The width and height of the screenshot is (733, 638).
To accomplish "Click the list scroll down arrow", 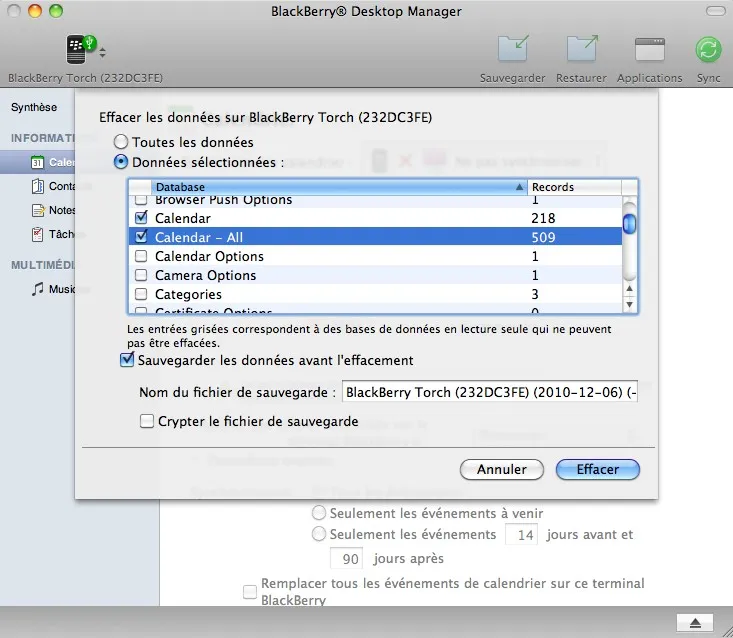I will pos(630,304).
